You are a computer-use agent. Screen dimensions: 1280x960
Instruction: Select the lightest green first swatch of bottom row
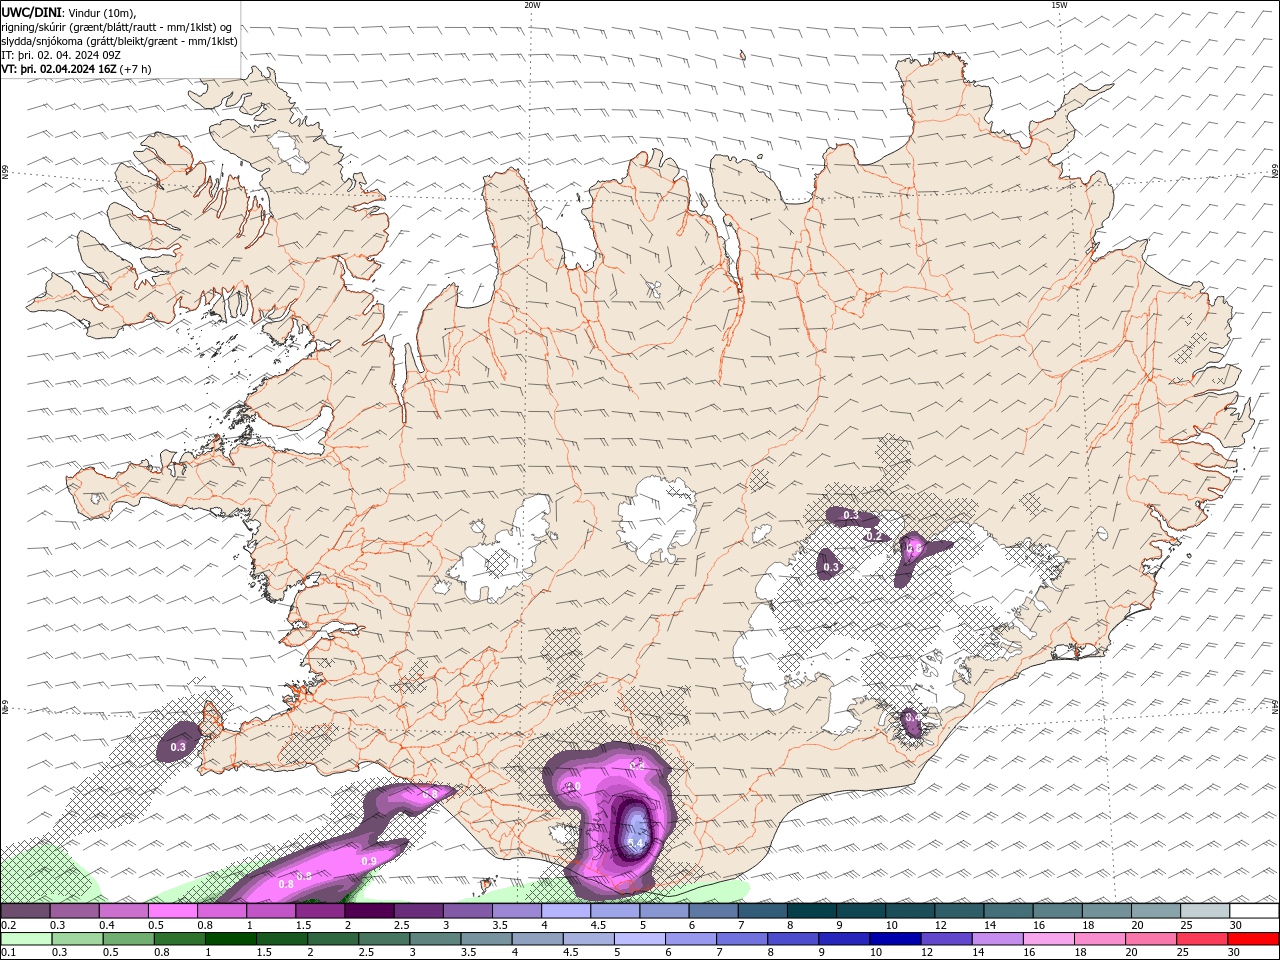point(26,939)
